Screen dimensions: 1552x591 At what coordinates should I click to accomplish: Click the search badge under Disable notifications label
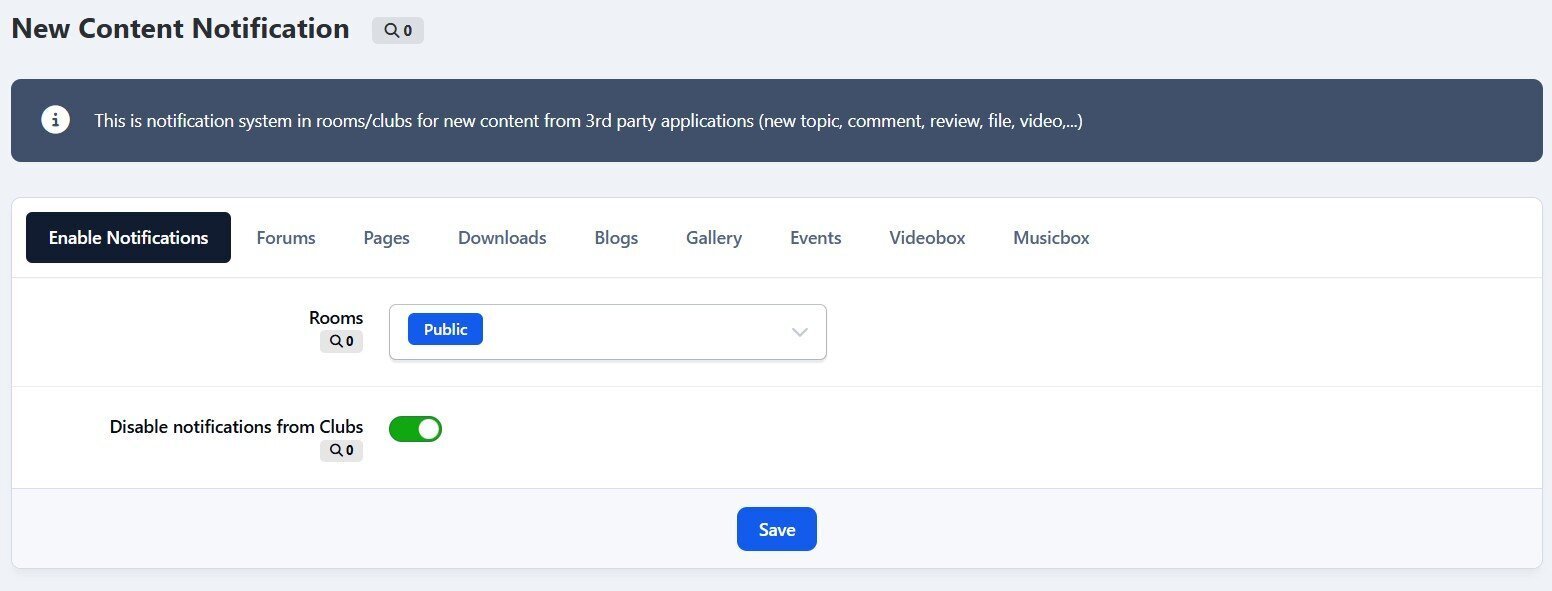342,451
